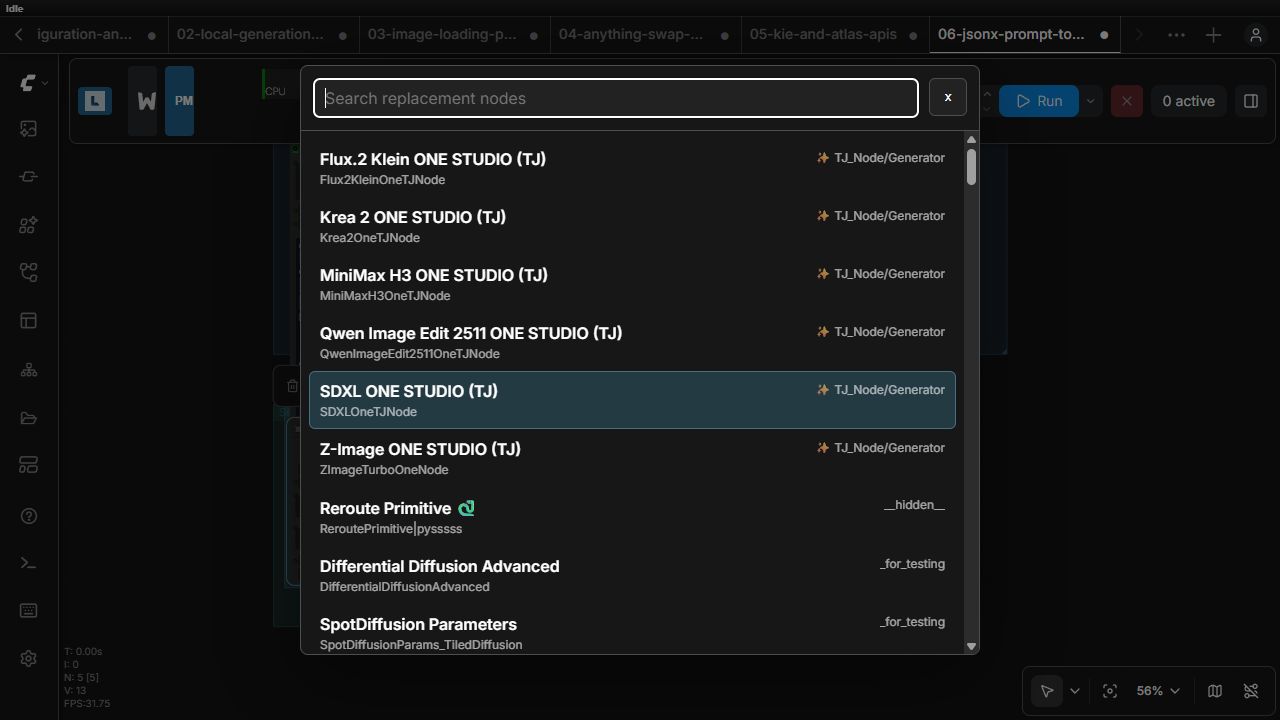Viewport: 1280px width, 720px height.
Task: Open the tab overflow ellipsis menu
Action: (1176, 35)
